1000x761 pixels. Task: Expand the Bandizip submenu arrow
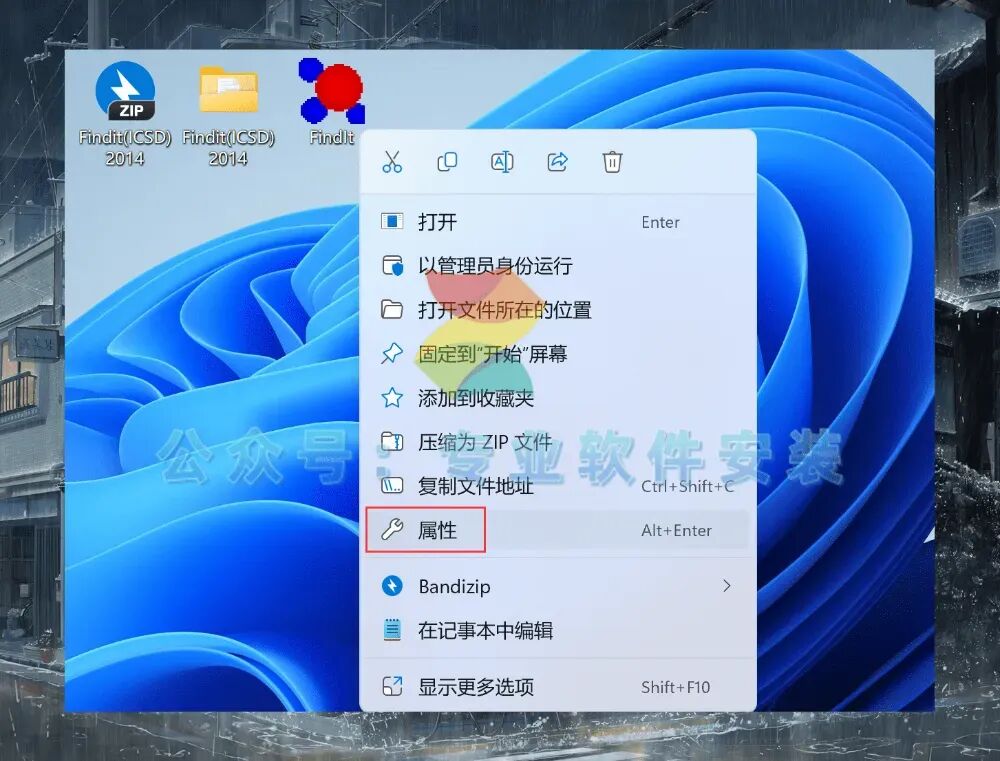tap(726, 586)
